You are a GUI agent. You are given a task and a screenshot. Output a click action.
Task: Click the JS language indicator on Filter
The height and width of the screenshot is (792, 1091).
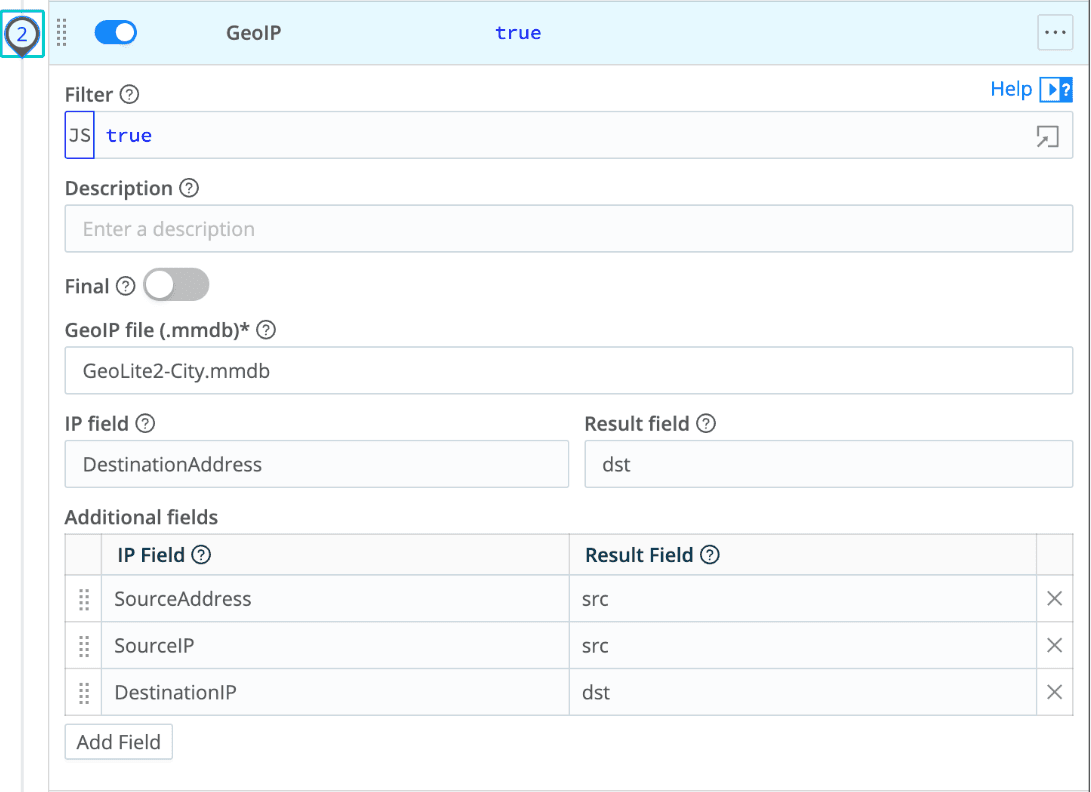point(79,135)
